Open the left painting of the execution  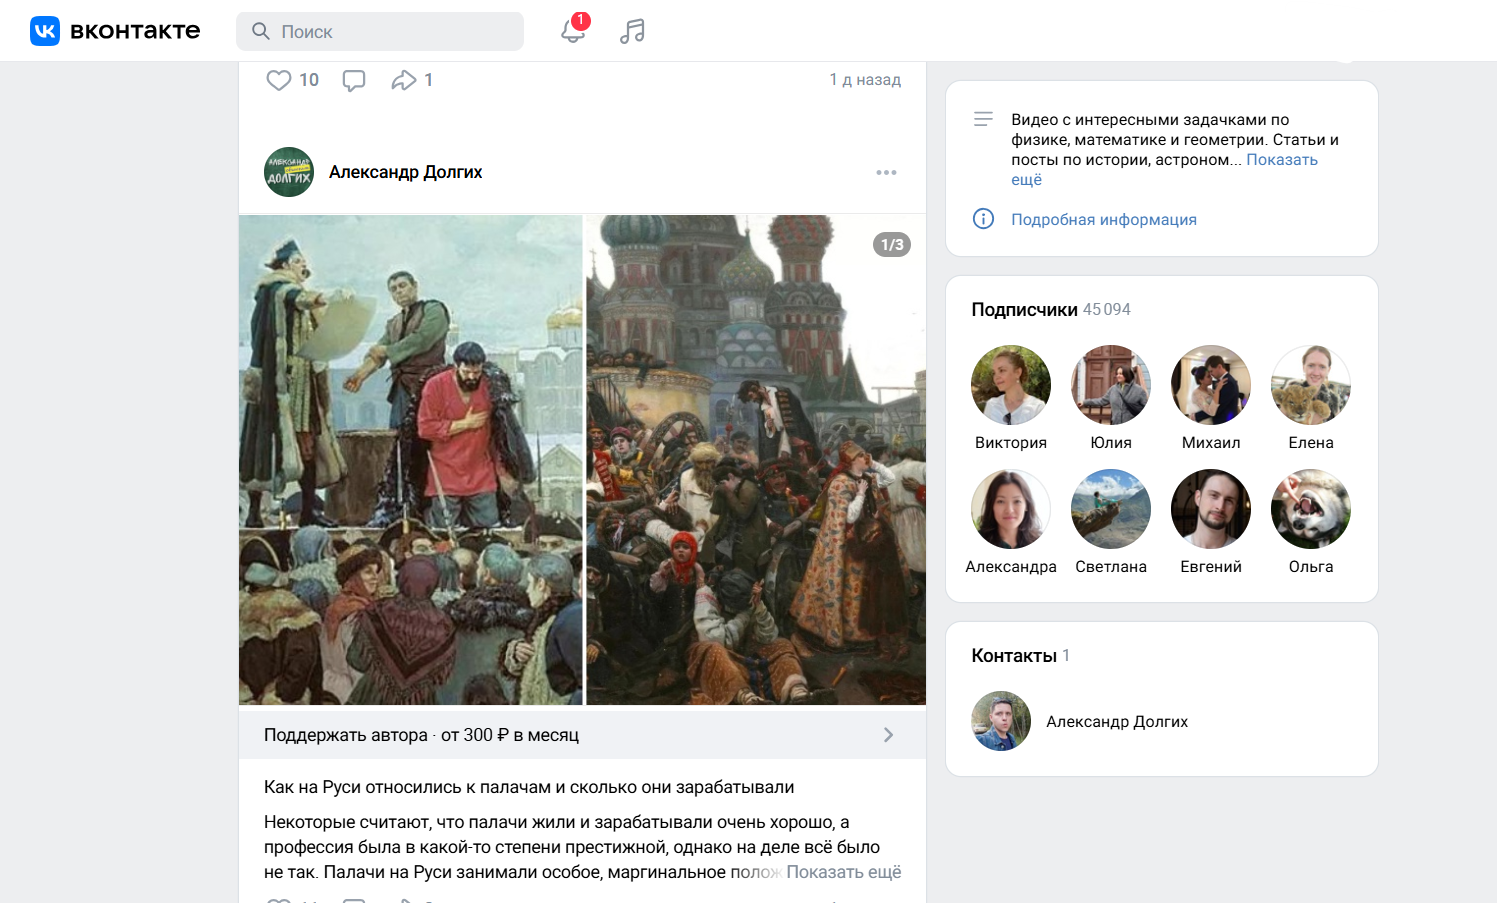[x=411, y=460]
